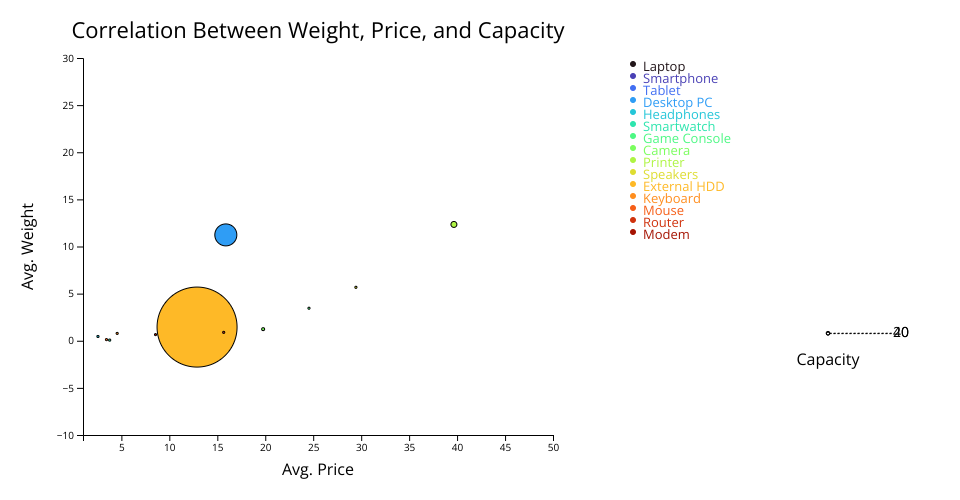The width and height of the screenshot is (960, 500).
Task: Click External HDD legend label
Action: click(x=683, y=187)
